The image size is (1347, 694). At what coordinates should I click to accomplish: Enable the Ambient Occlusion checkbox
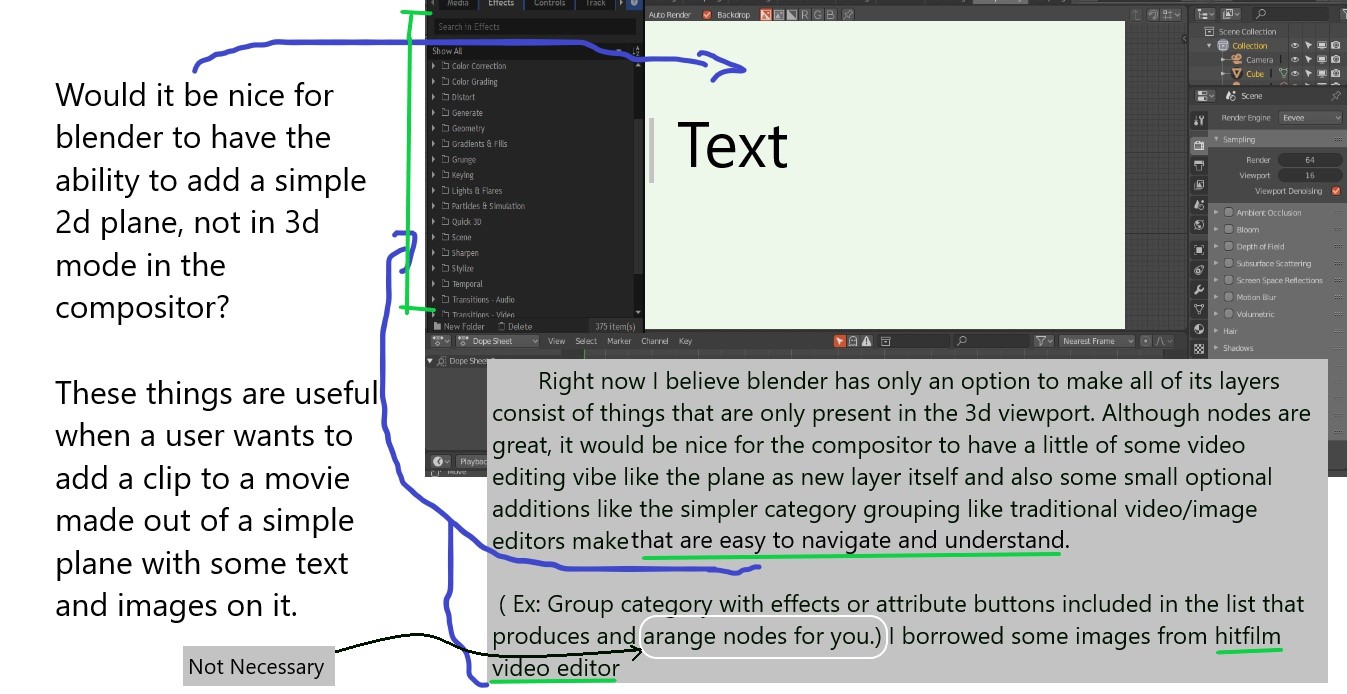click(x=1228, y=213)
